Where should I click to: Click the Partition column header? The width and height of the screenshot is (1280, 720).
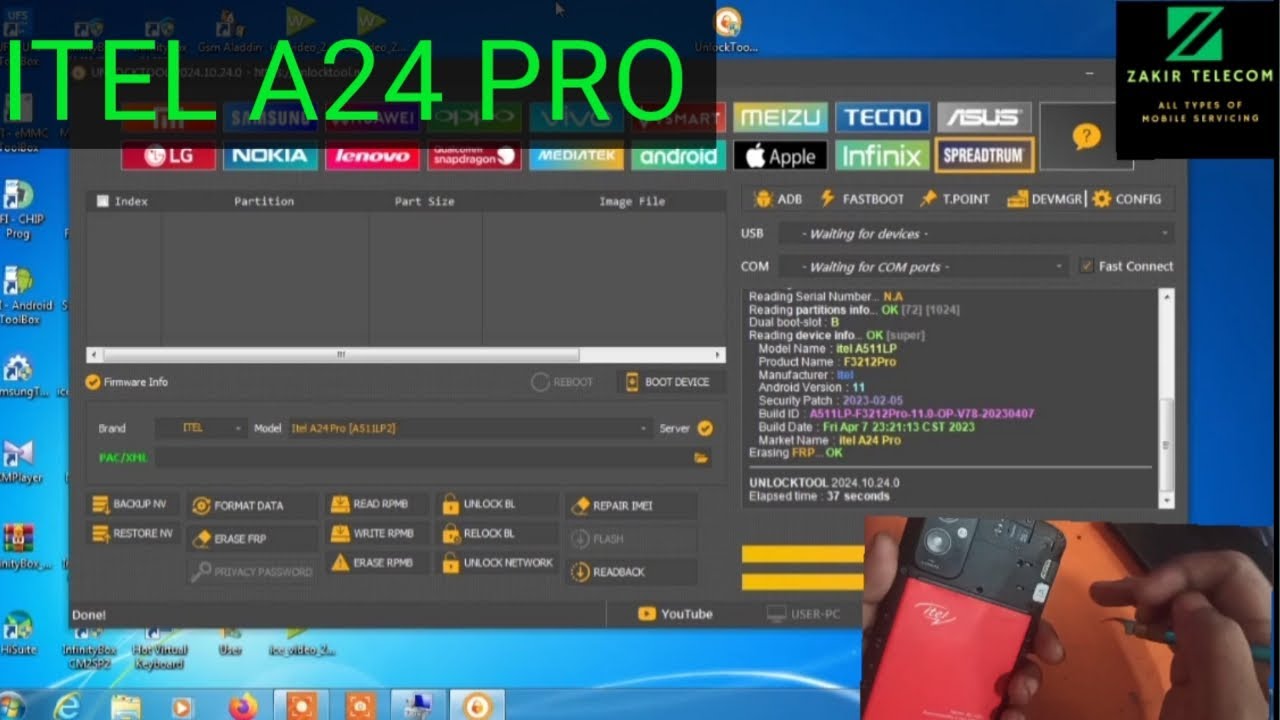point(264,201)
